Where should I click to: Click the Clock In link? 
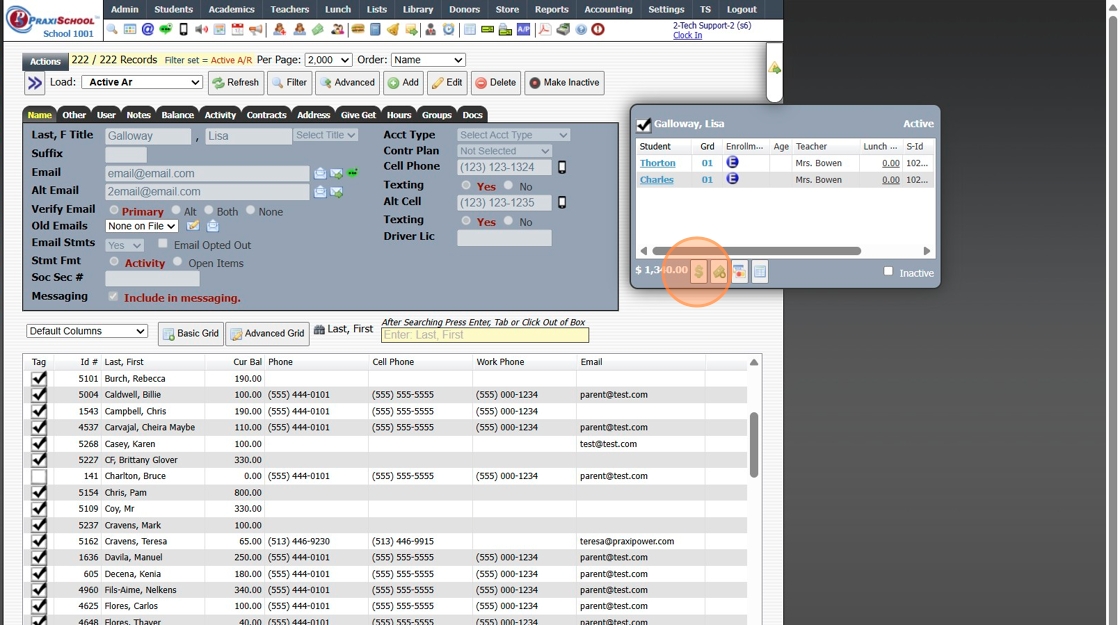(687, 35)
